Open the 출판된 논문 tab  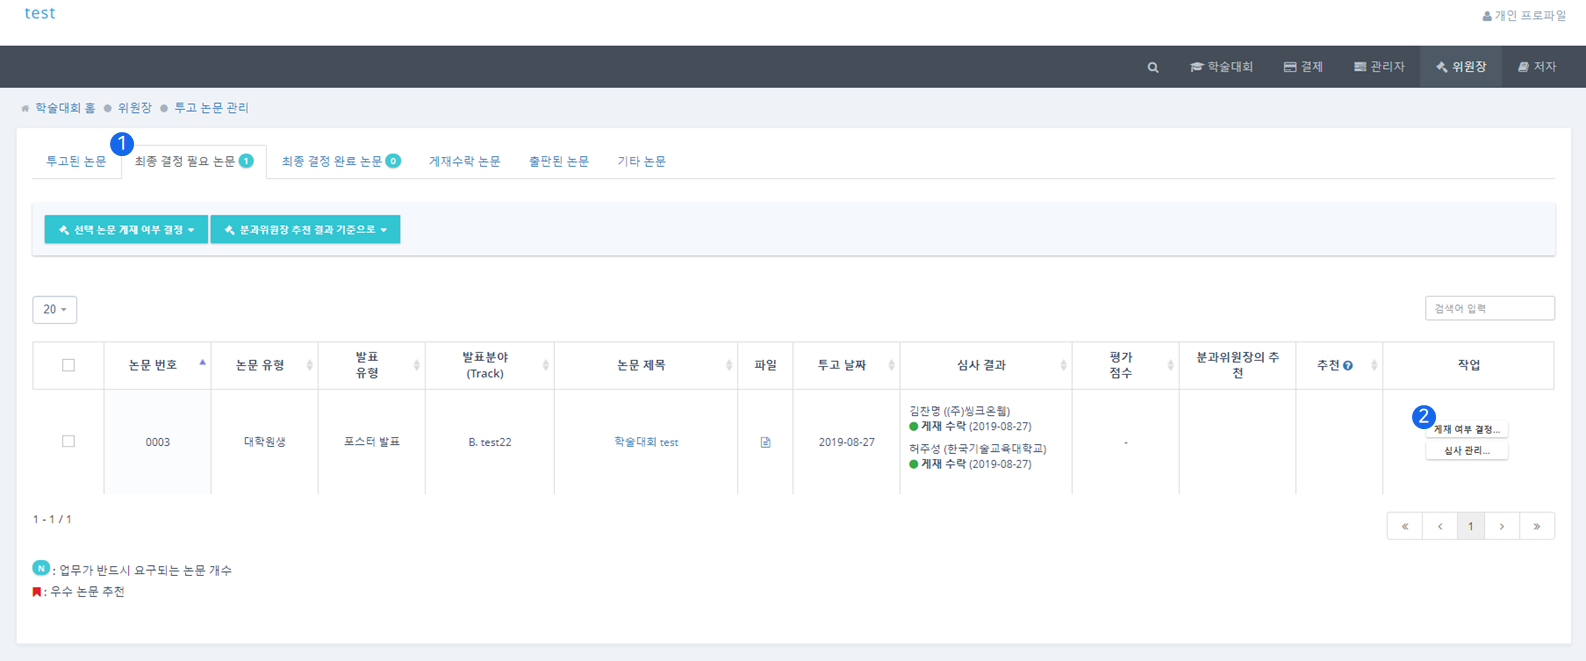pyautogui.click(x=559, y=161)
